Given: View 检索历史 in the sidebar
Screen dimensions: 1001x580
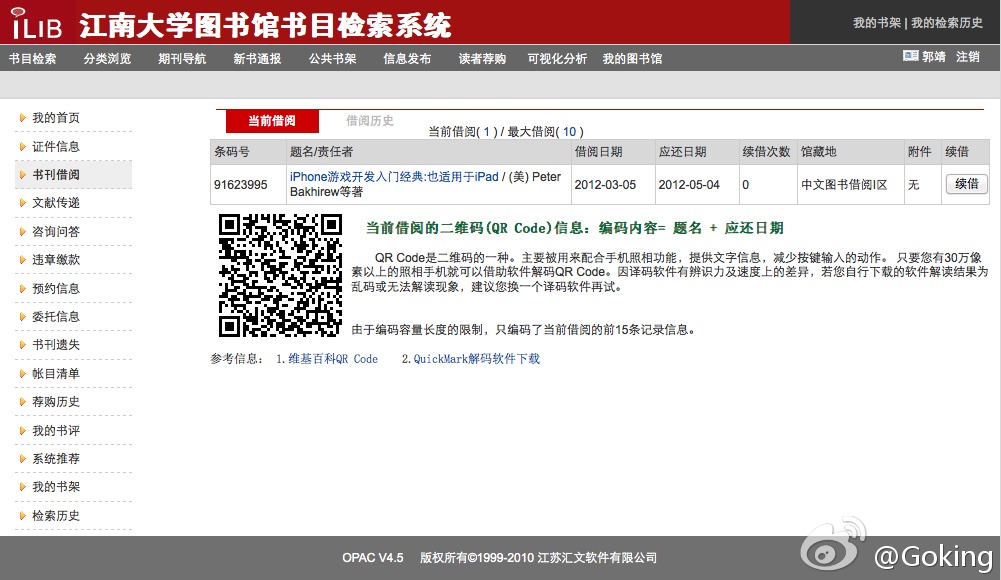Looking at the screenshot, I should pos(56,516).
